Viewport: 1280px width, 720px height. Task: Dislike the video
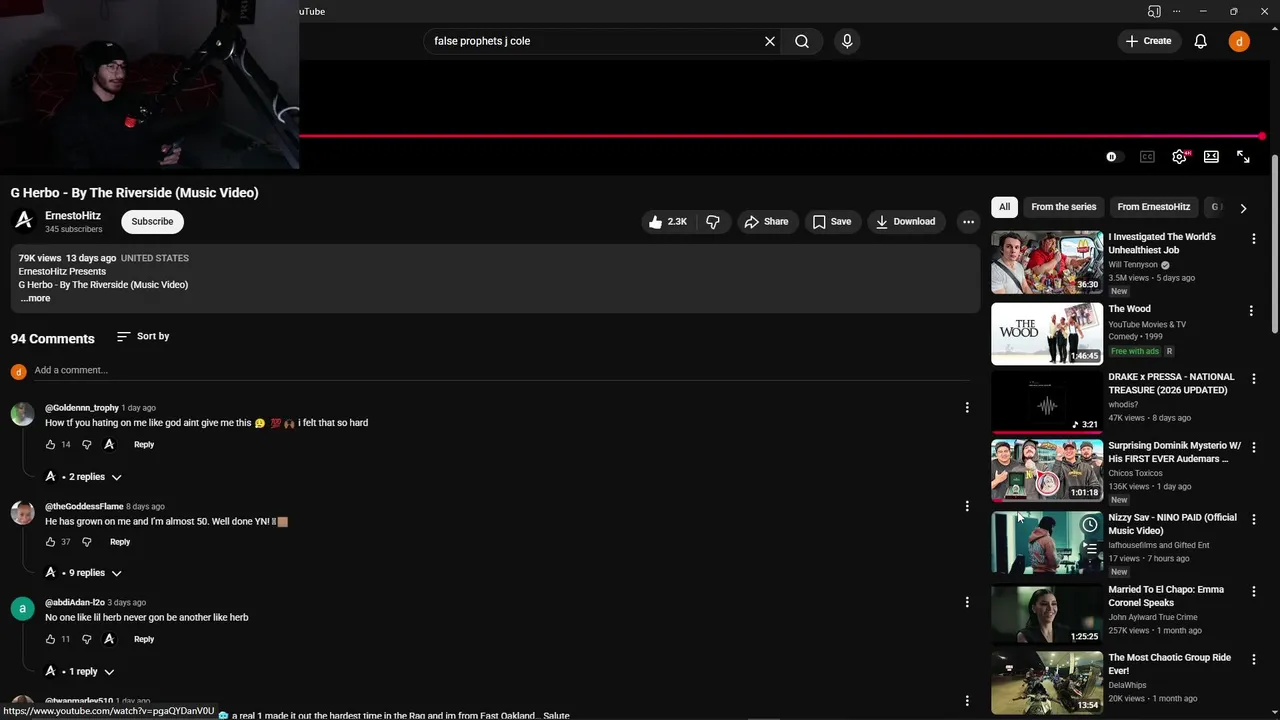tap(713, 221)
